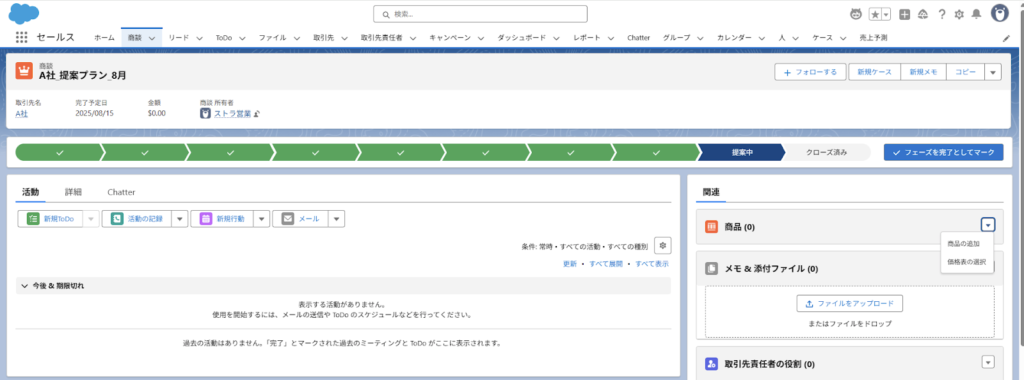This screenshot has height=380, width=1024.
Task: Open the Trailhead icon beside the help question mark
Action: [x=923, y=14]
